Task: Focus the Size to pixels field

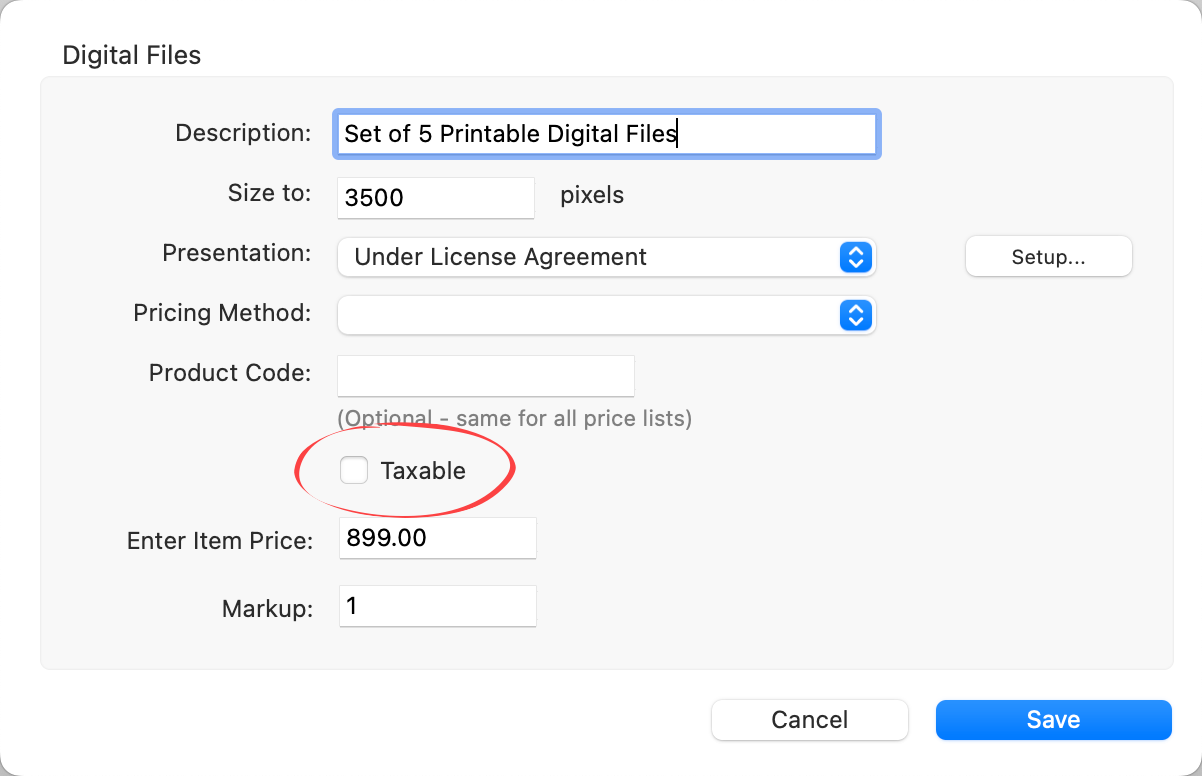Action: tap(436, 197)
